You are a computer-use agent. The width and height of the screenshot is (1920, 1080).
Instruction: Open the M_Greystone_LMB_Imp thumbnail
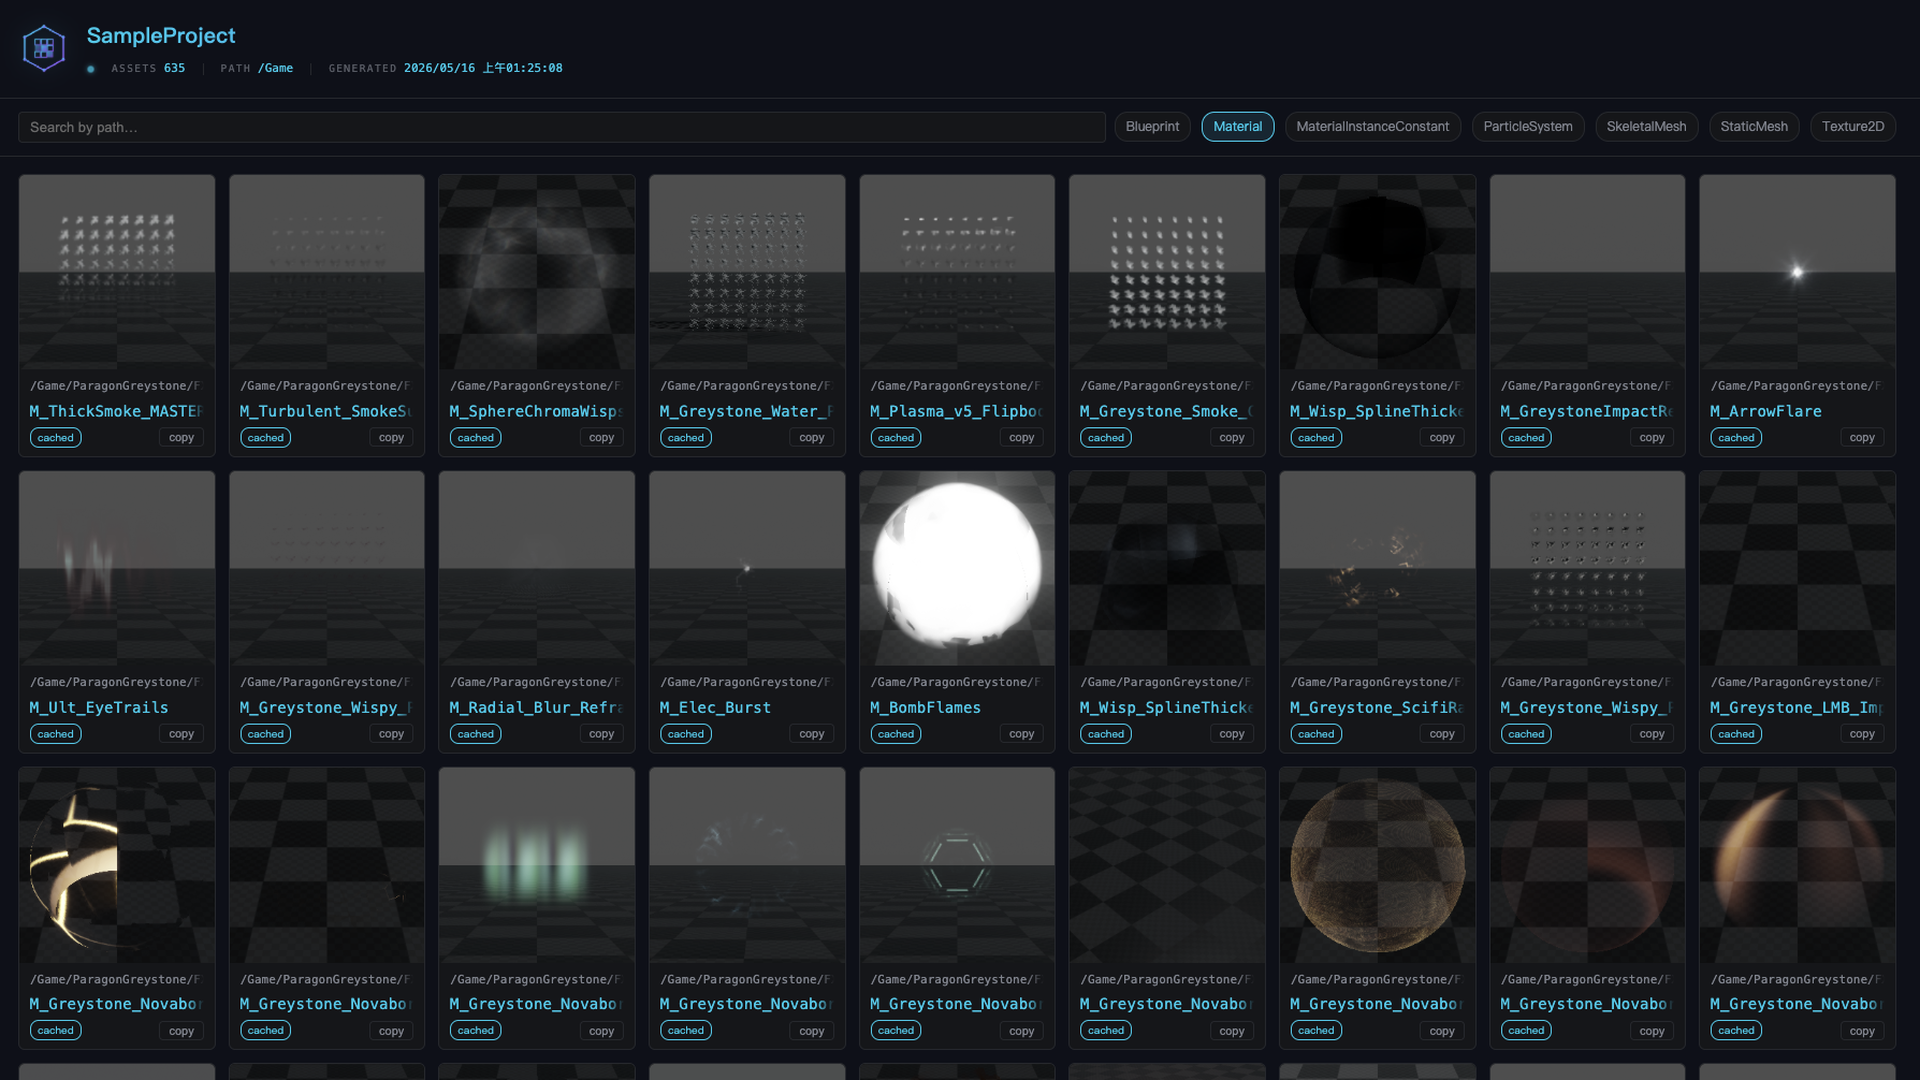tap(1797, 568)
